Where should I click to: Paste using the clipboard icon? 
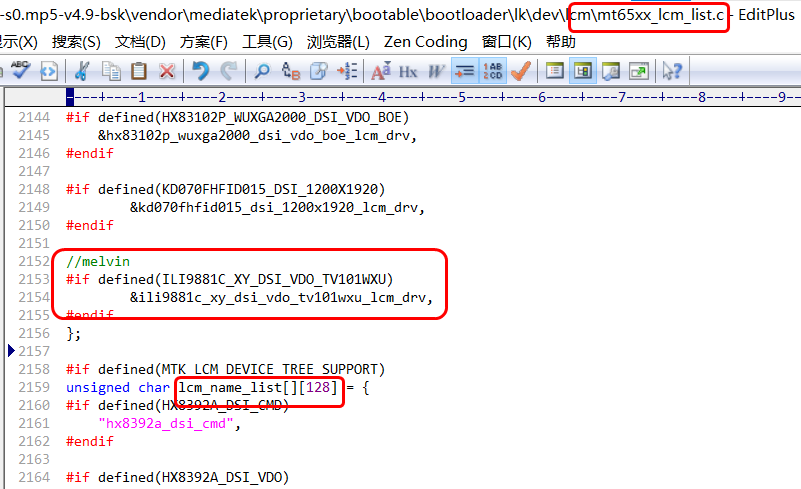click(139, 70)
